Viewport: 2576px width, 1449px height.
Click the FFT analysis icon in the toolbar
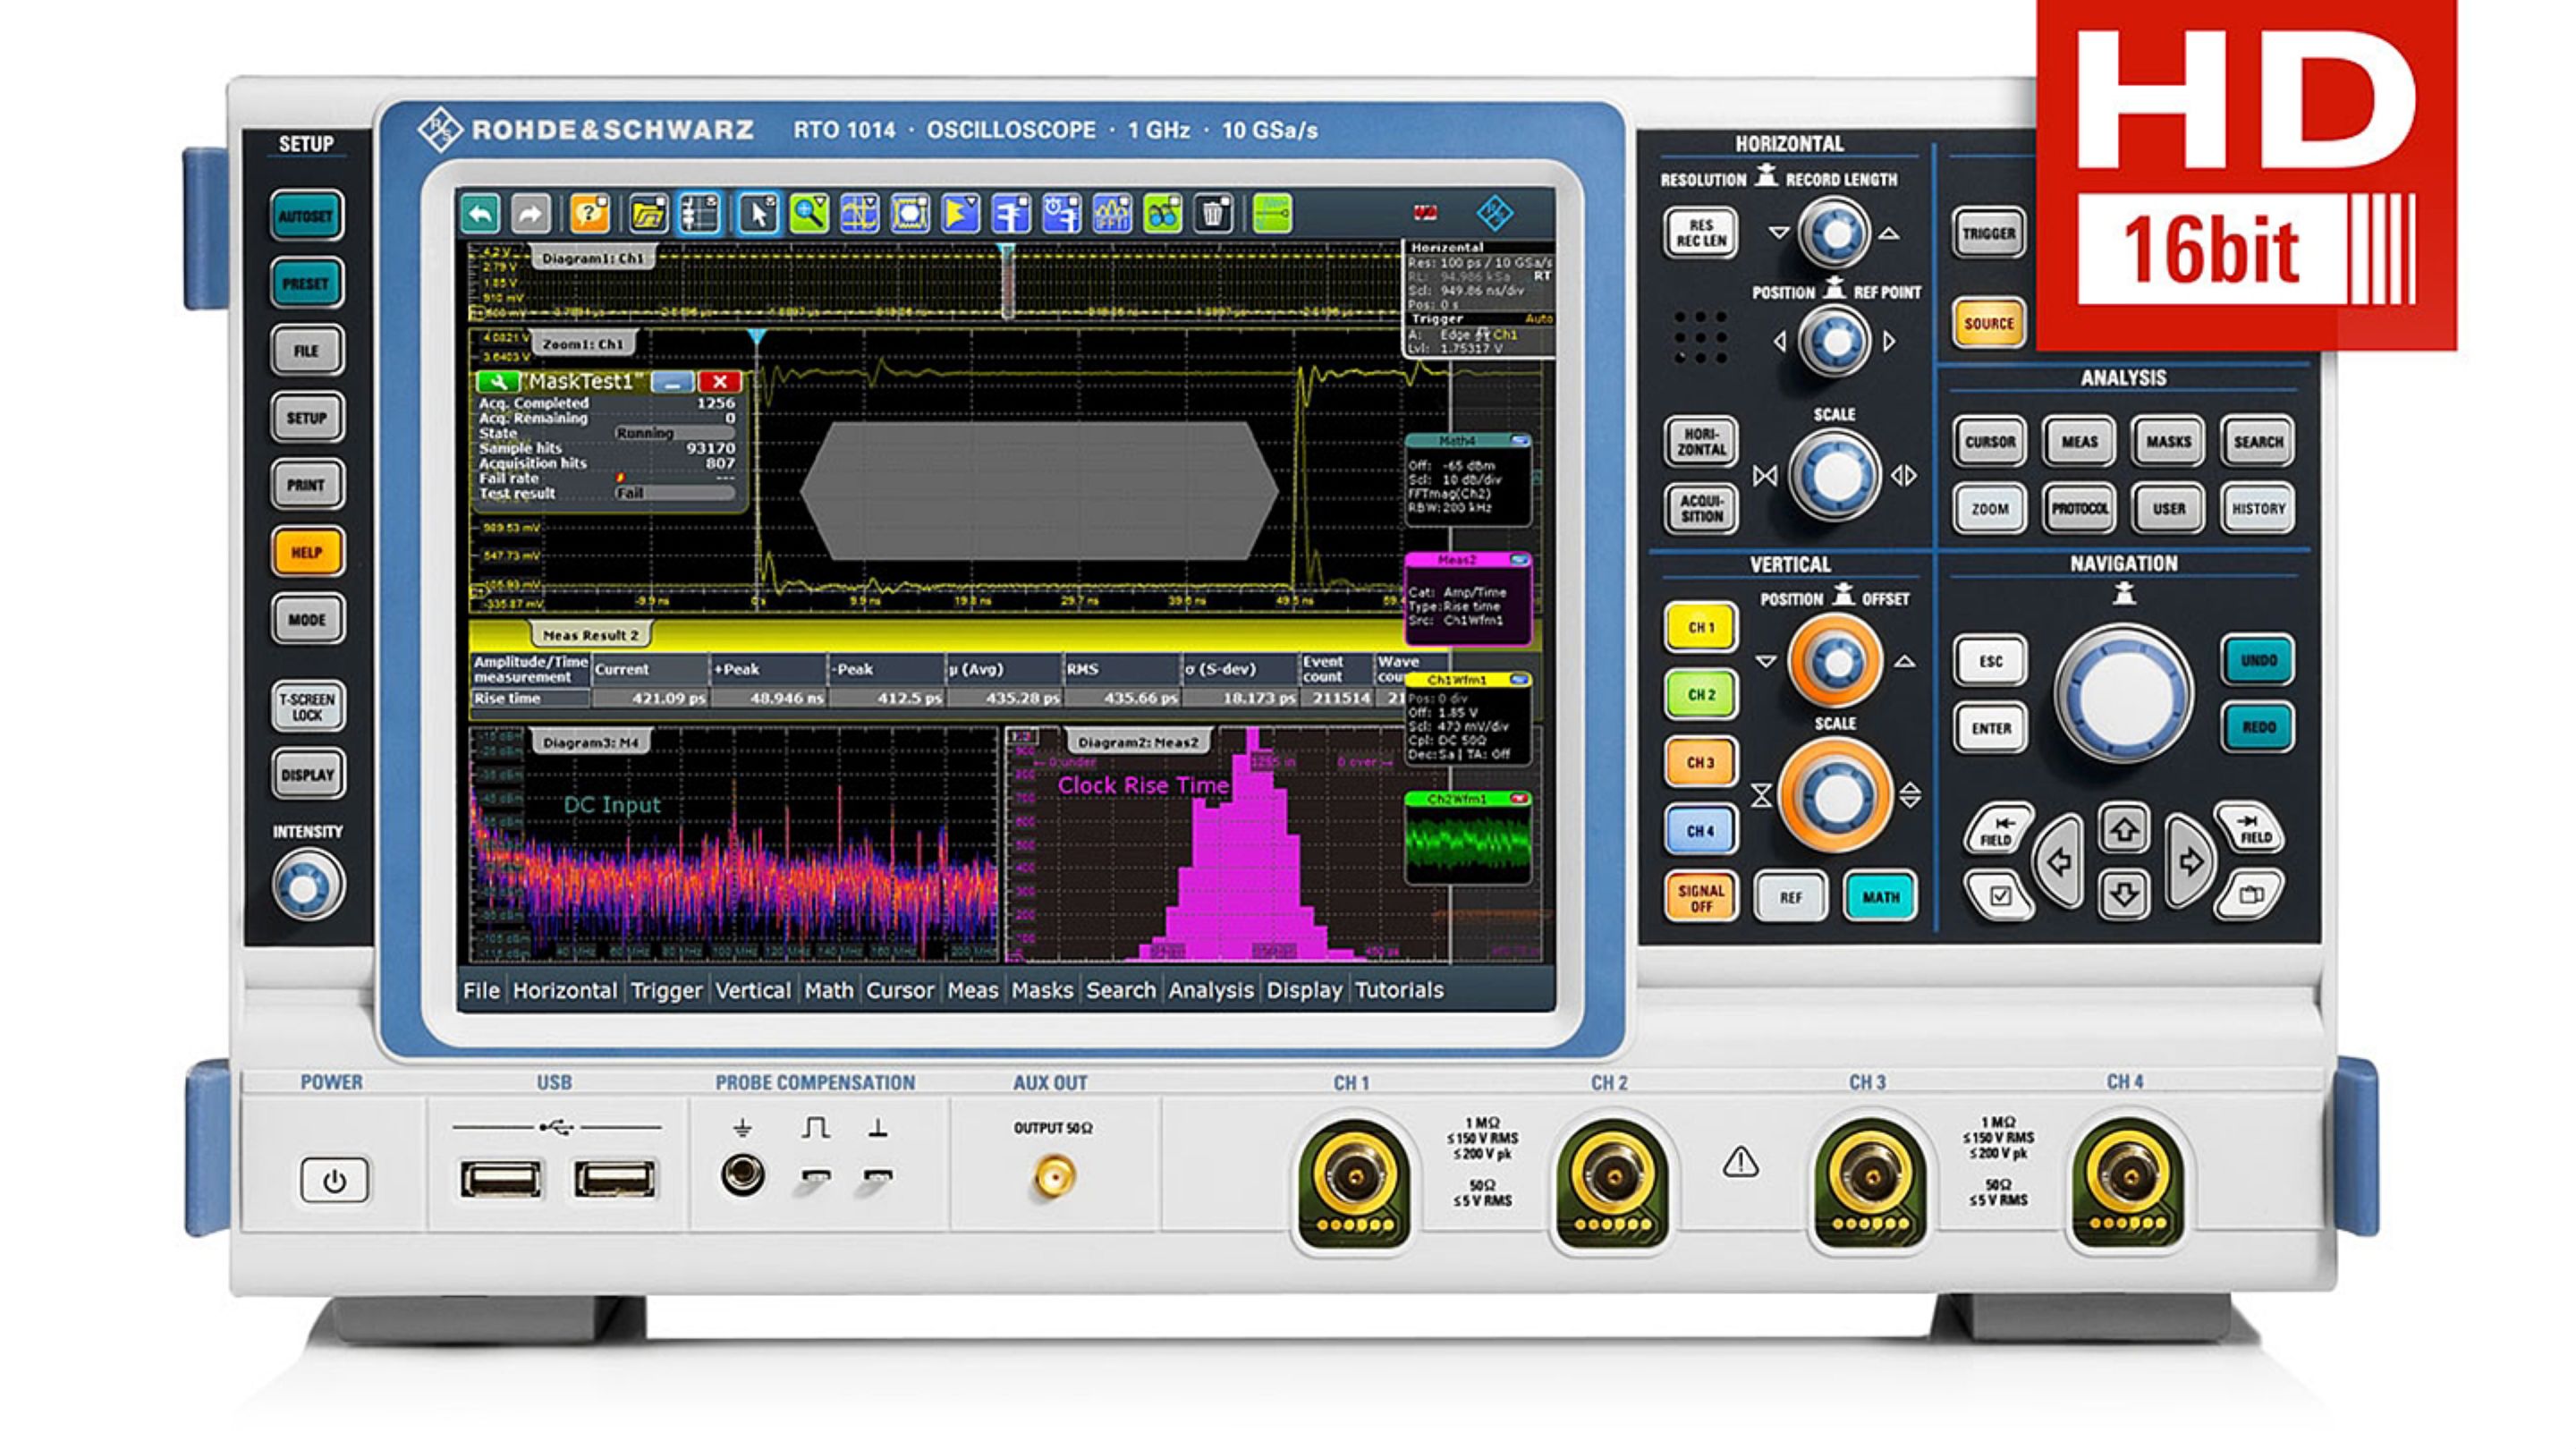pos(1111,213)
